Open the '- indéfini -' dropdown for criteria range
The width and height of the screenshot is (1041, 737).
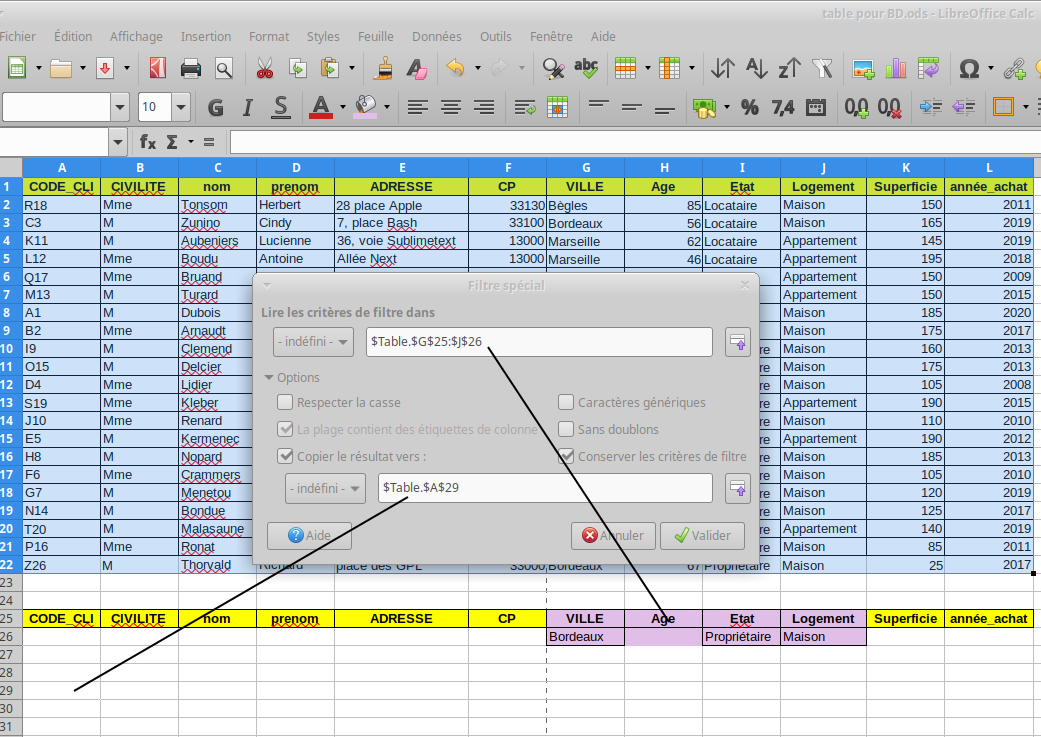(313, 342)
